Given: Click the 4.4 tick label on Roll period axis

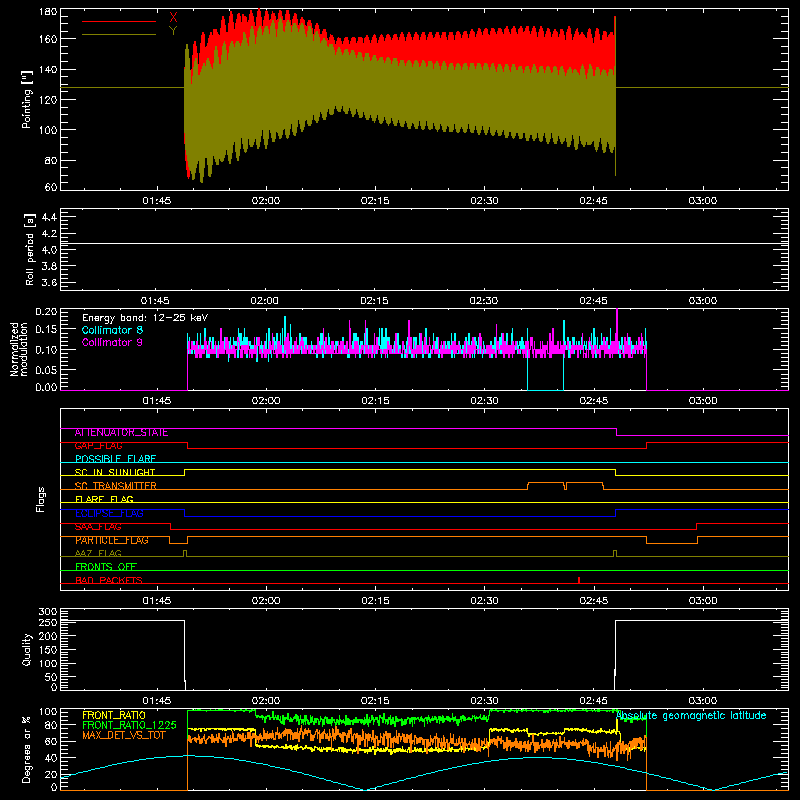Looking at the screenshot, I should coord(49,217).
